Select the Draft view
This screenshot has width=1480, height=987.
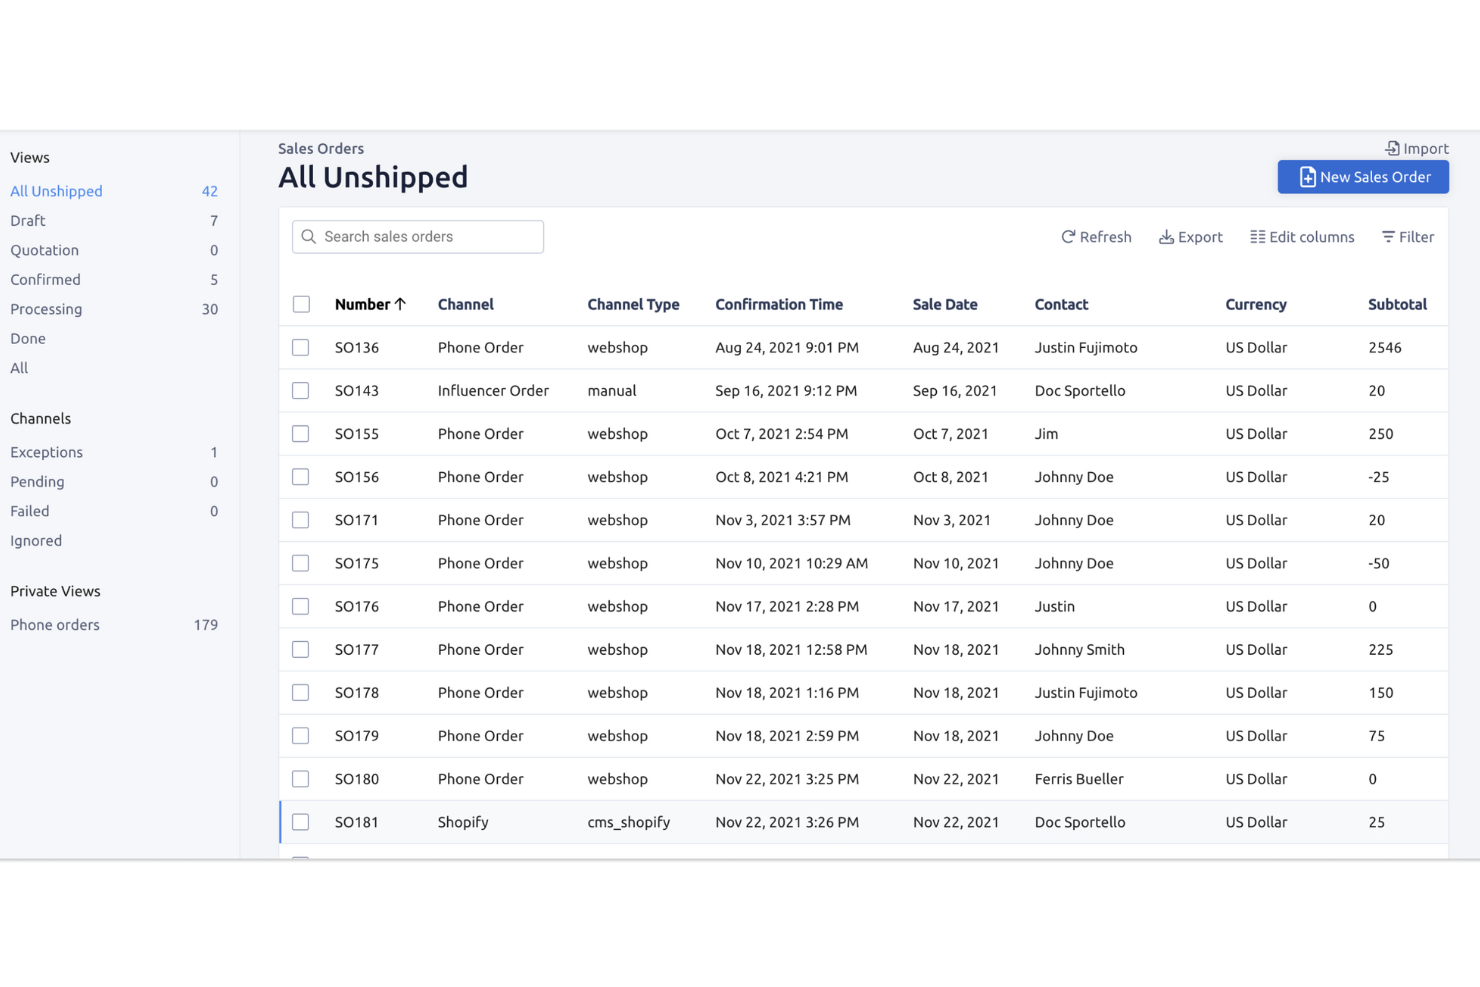[x=27, y=220]
